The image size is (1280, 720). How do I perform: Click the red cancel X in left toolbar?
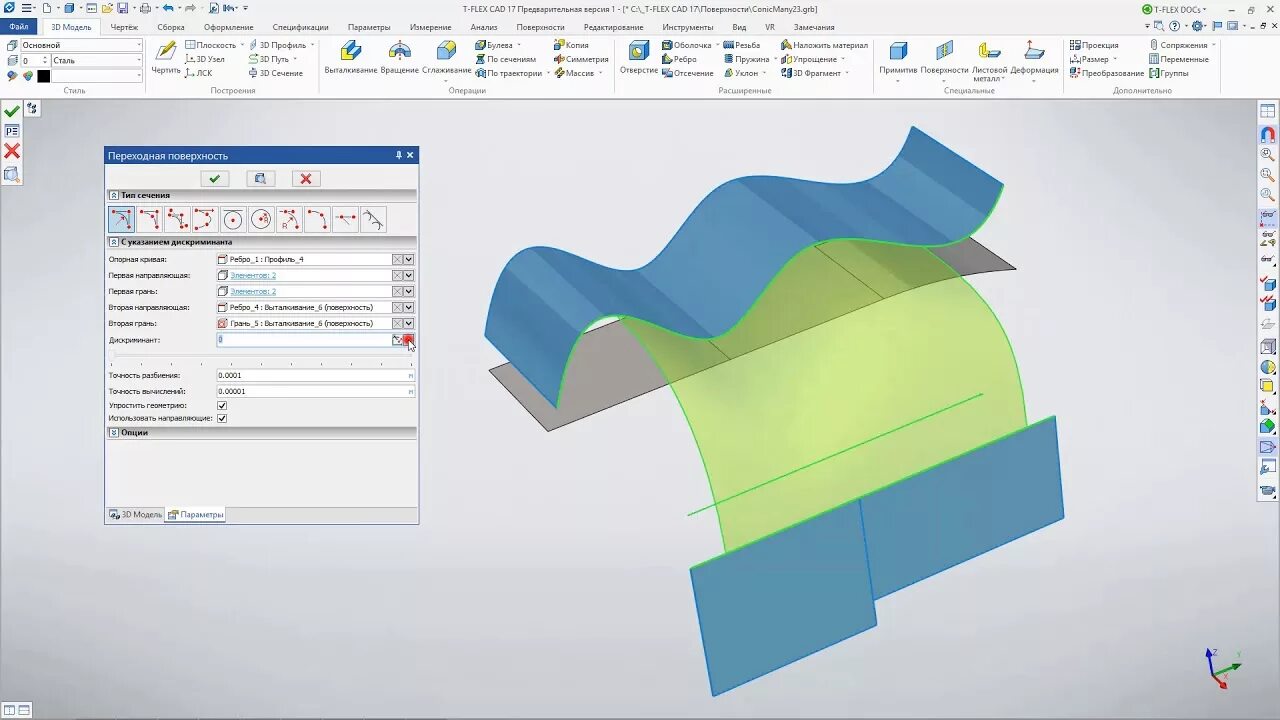tap(12, 151)
